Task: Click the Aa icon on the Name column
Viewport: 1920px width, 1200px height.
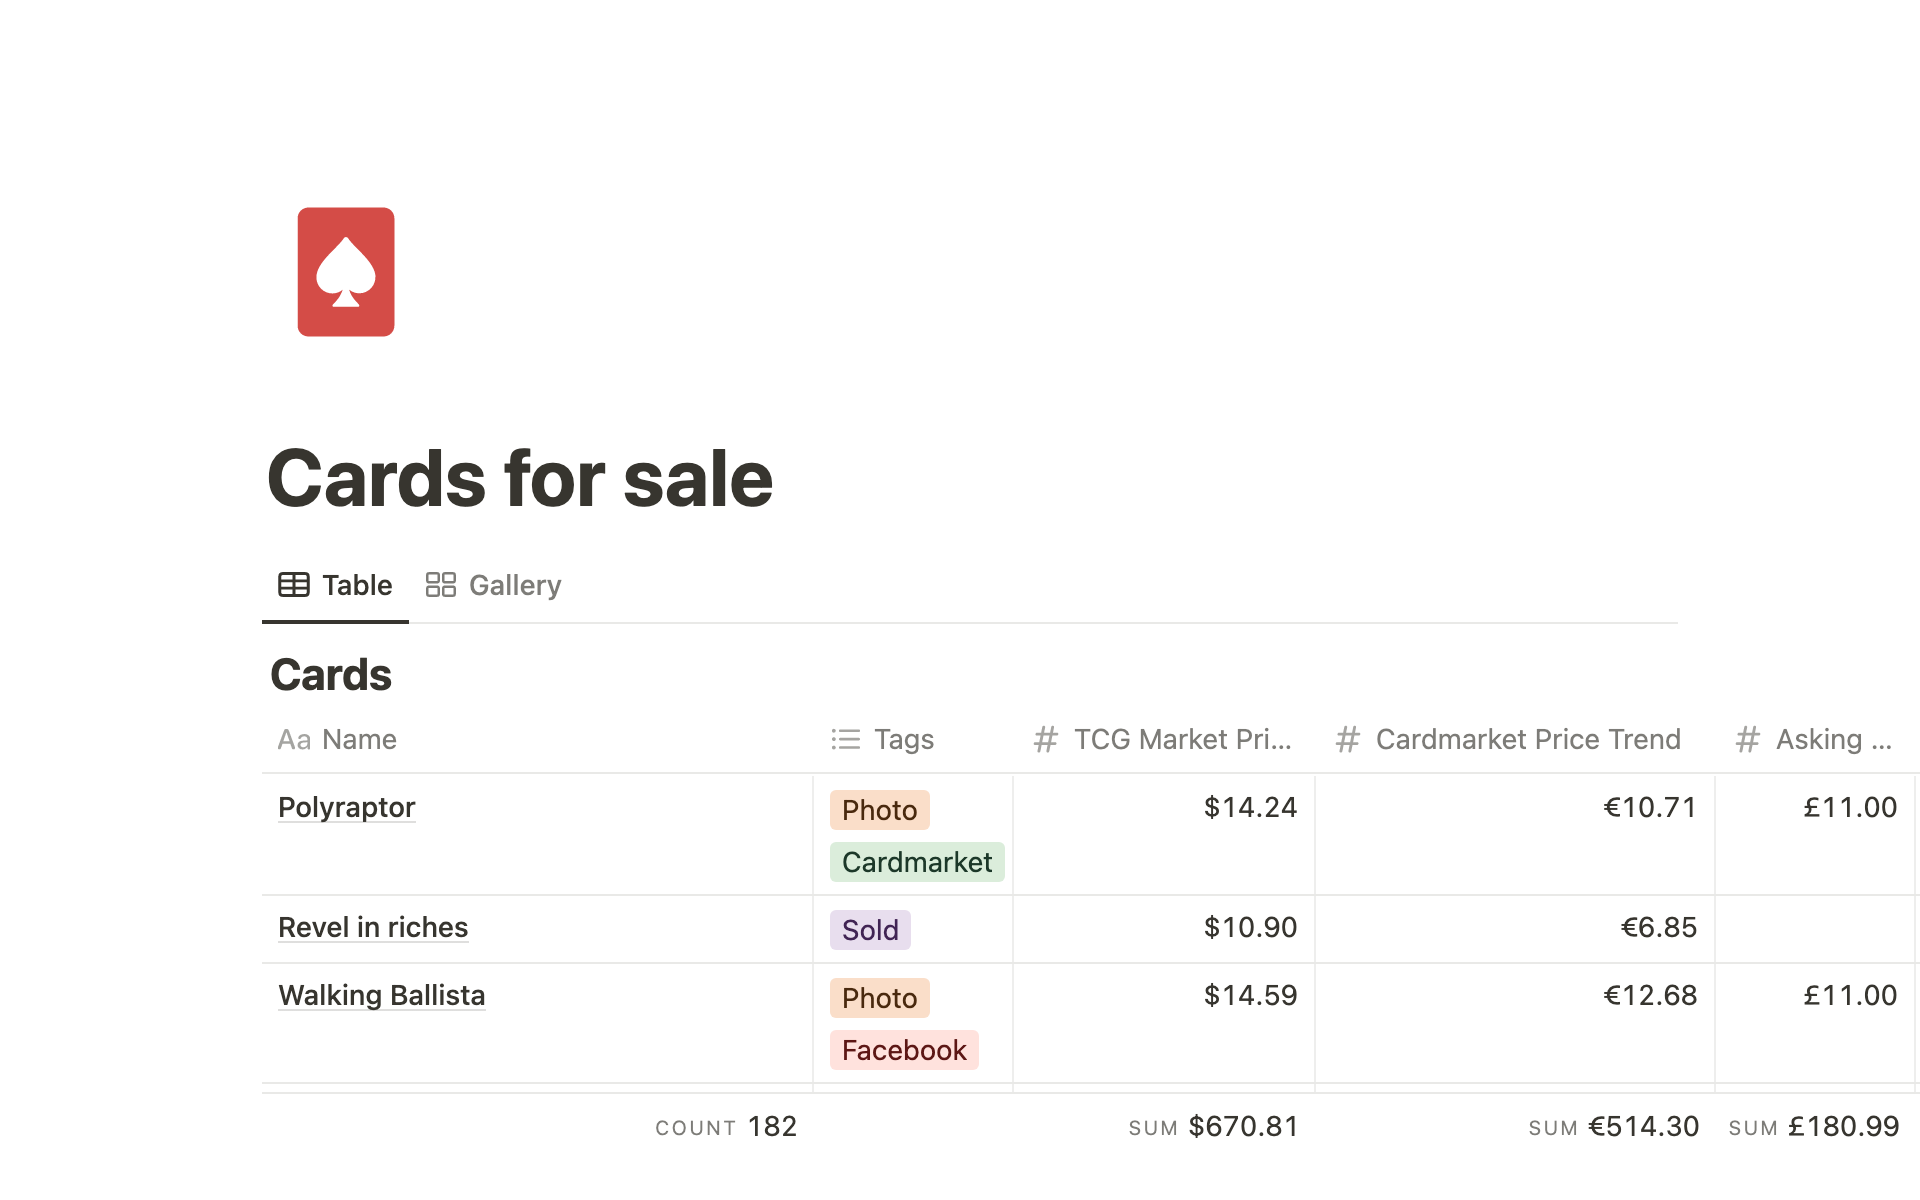Action: coord(294,740)
